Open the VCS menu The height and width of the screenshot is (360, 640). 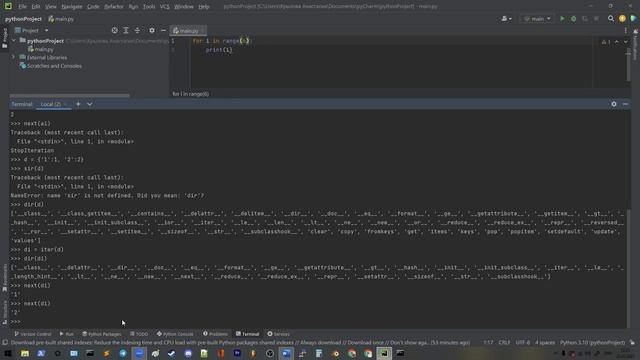click(164, 7)
